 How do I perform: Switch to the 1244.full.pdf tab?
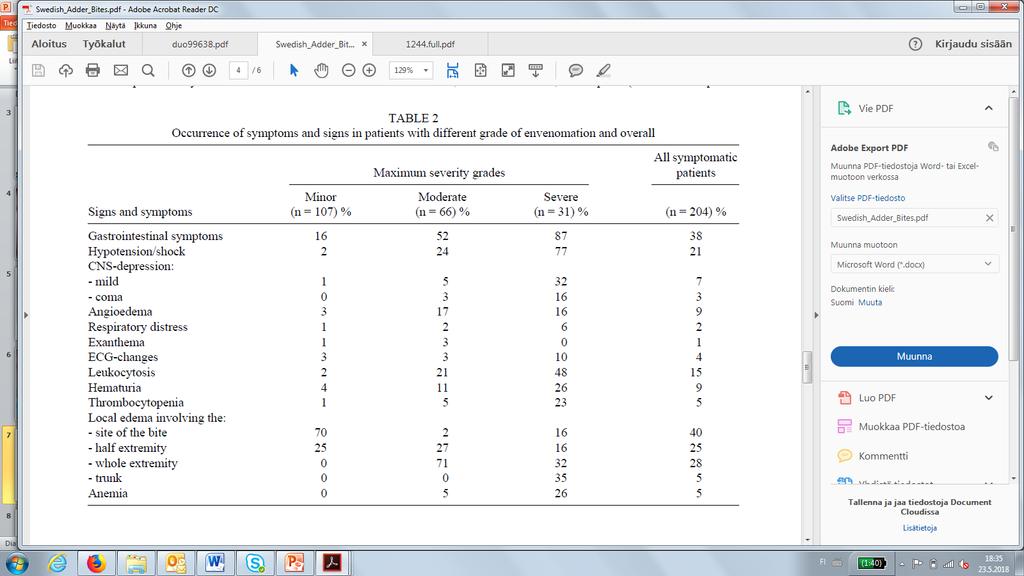point(430,44)
